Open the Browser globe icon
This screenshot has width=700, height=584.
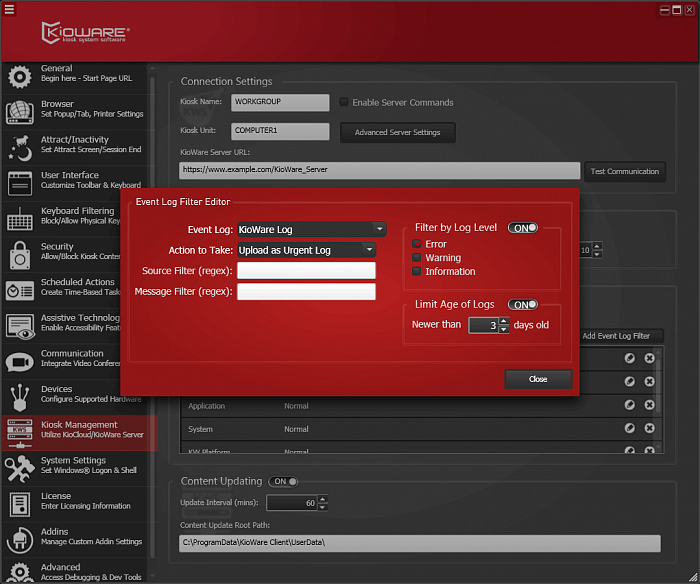[19, 112]
